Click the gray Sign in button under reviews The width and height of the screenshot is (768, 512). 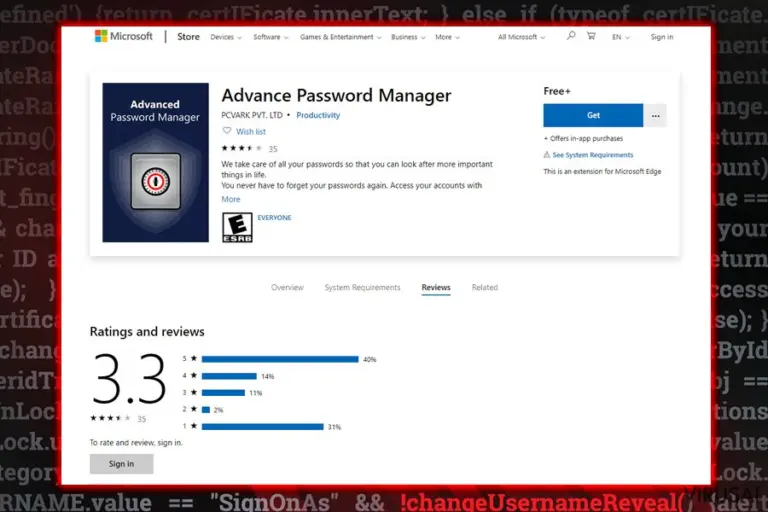(x=121, y=464)
